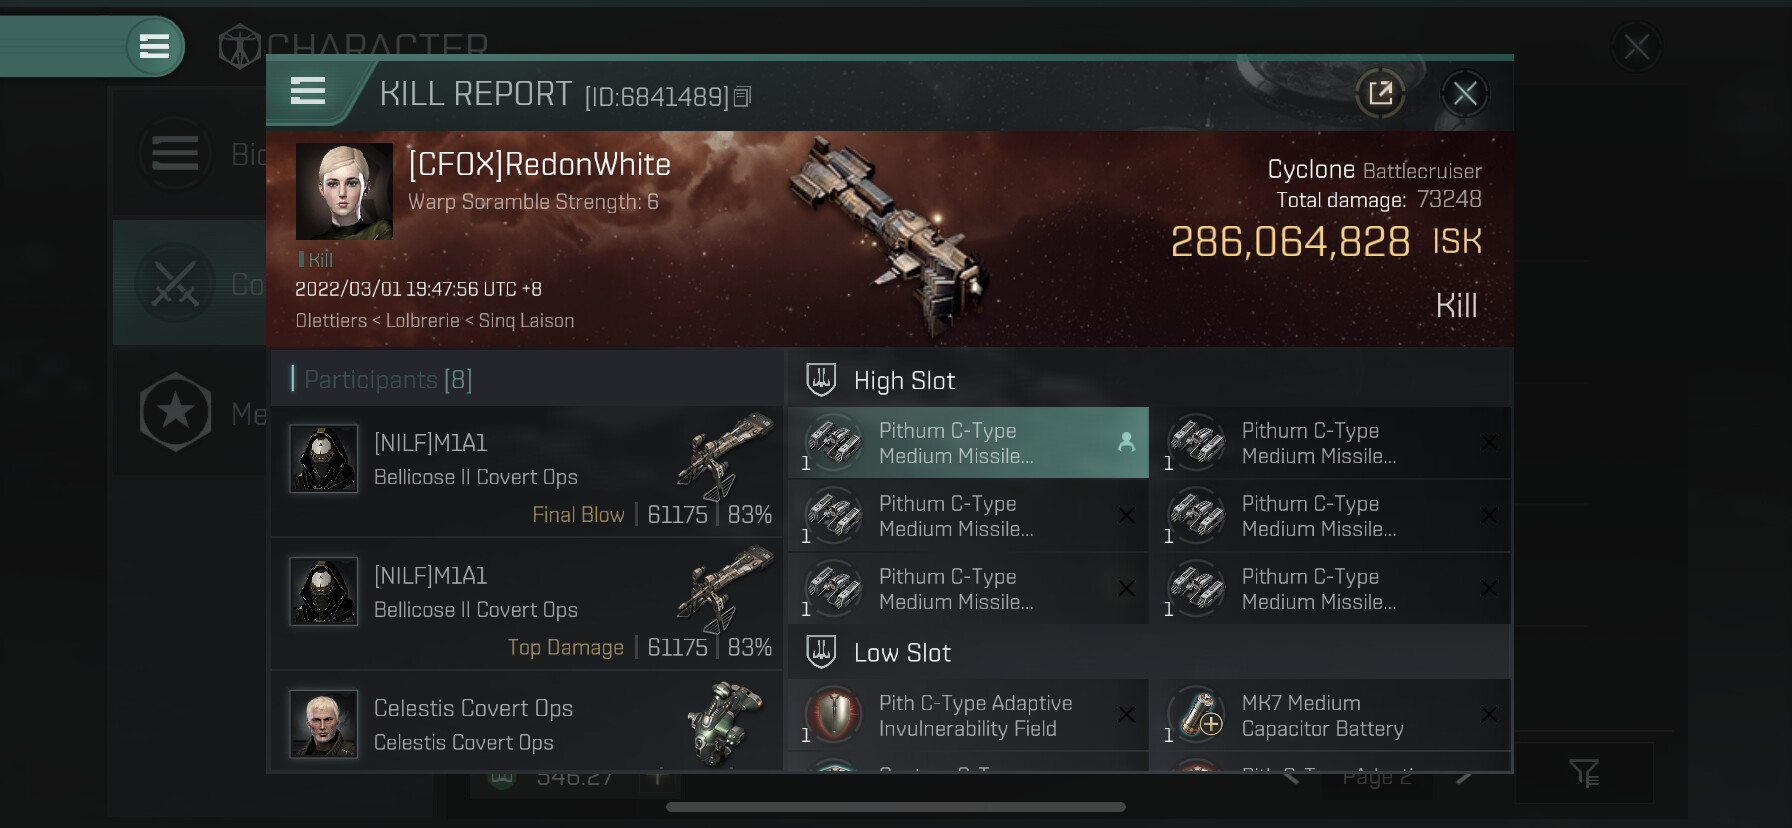This screenshot has width=1792, height=828.
Task: Click the share kill report icon
Action: point(1380,94)
